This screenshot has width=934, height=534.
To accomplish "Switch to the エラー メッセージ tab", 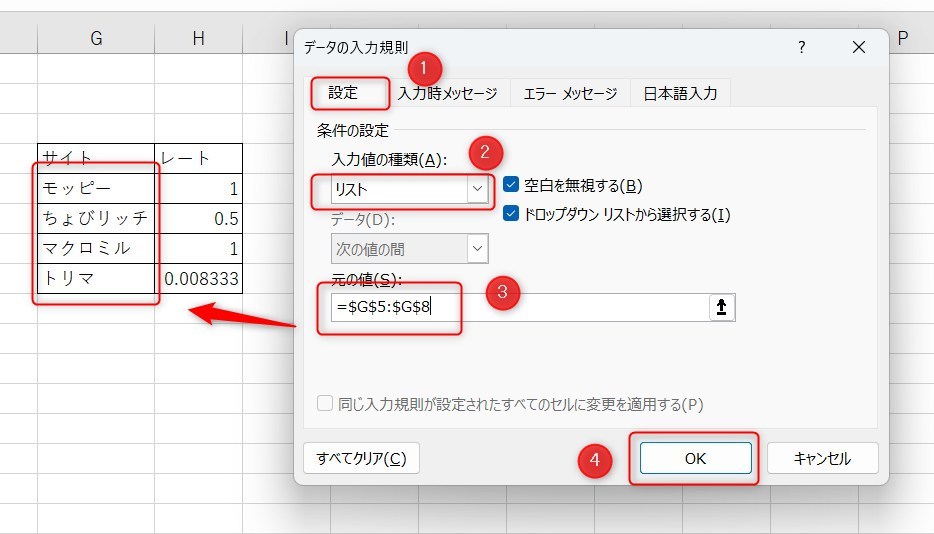I will click(570, 94).
